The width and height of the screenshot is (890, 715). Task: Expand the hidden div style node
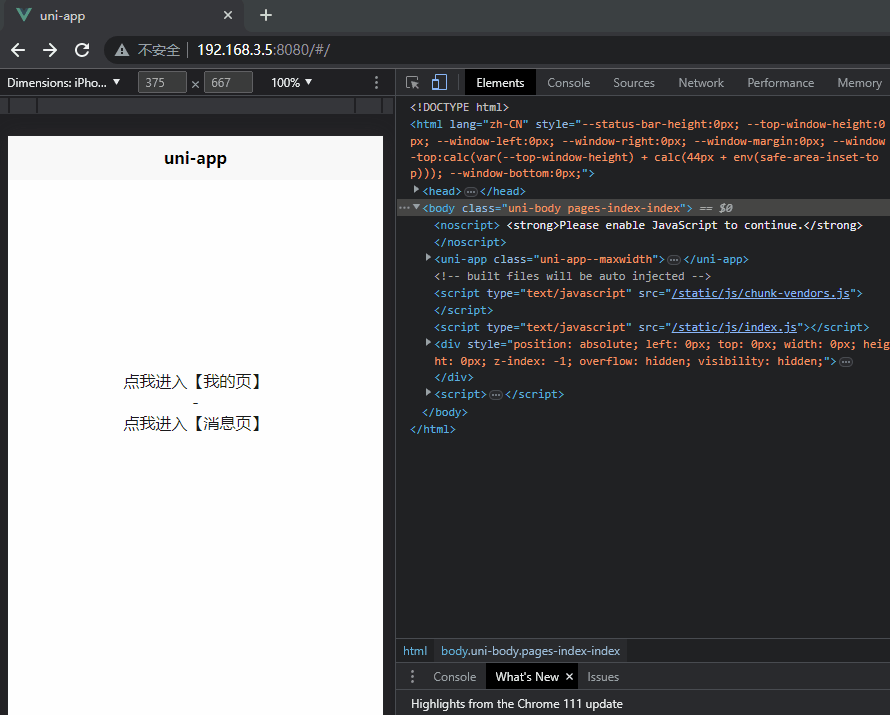point(429,342)
